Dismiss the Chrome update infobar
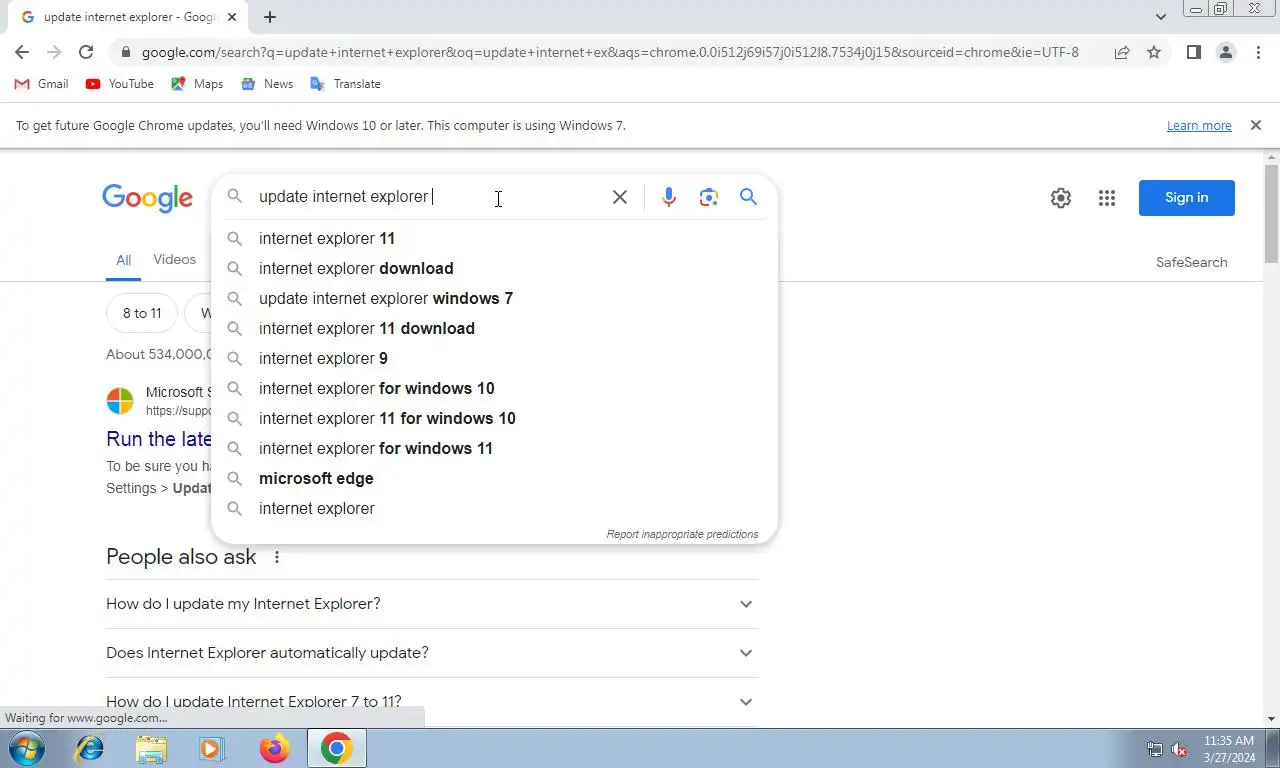Image resolution: width=1280 pixels, height=768 pixels. click(1256, 125)
